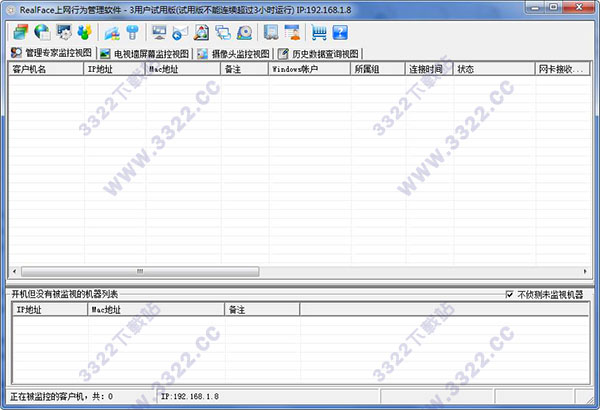Click the stacked colored windows toolbar icon
Image resolution: width=600 pixels, height=410 pixels.
coord(20,32)
